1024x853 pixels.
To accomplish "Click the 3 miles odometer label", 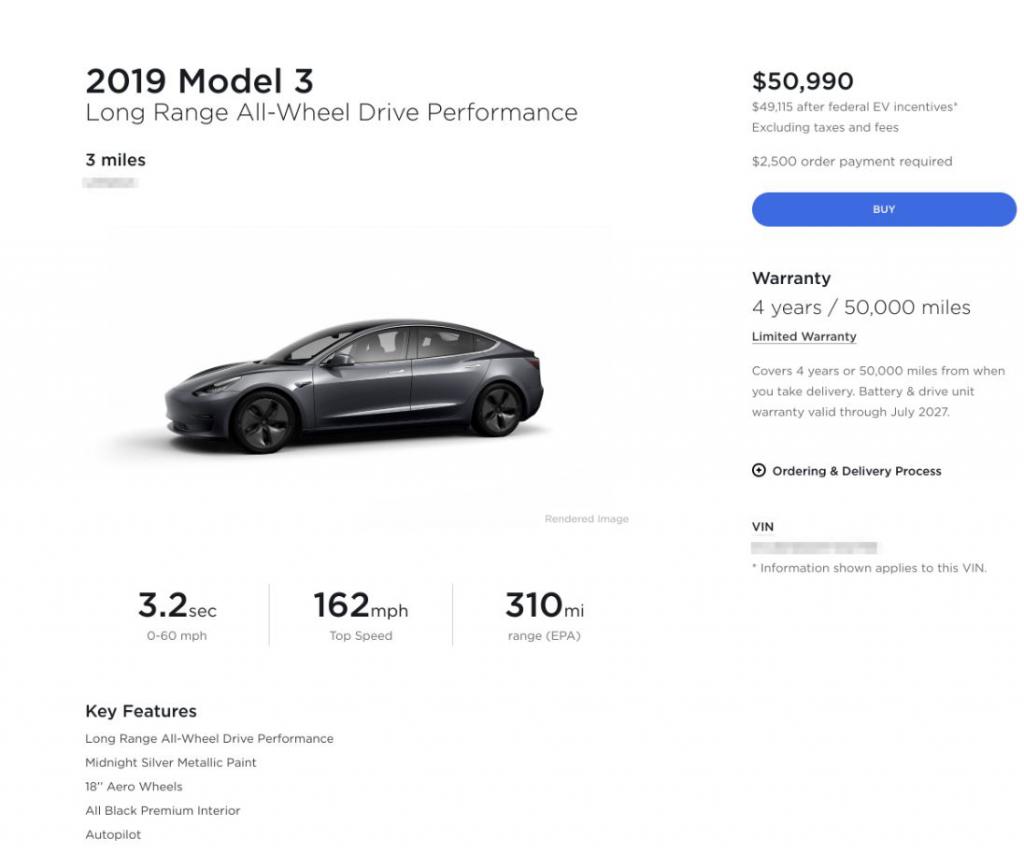I will click(116, 160).
